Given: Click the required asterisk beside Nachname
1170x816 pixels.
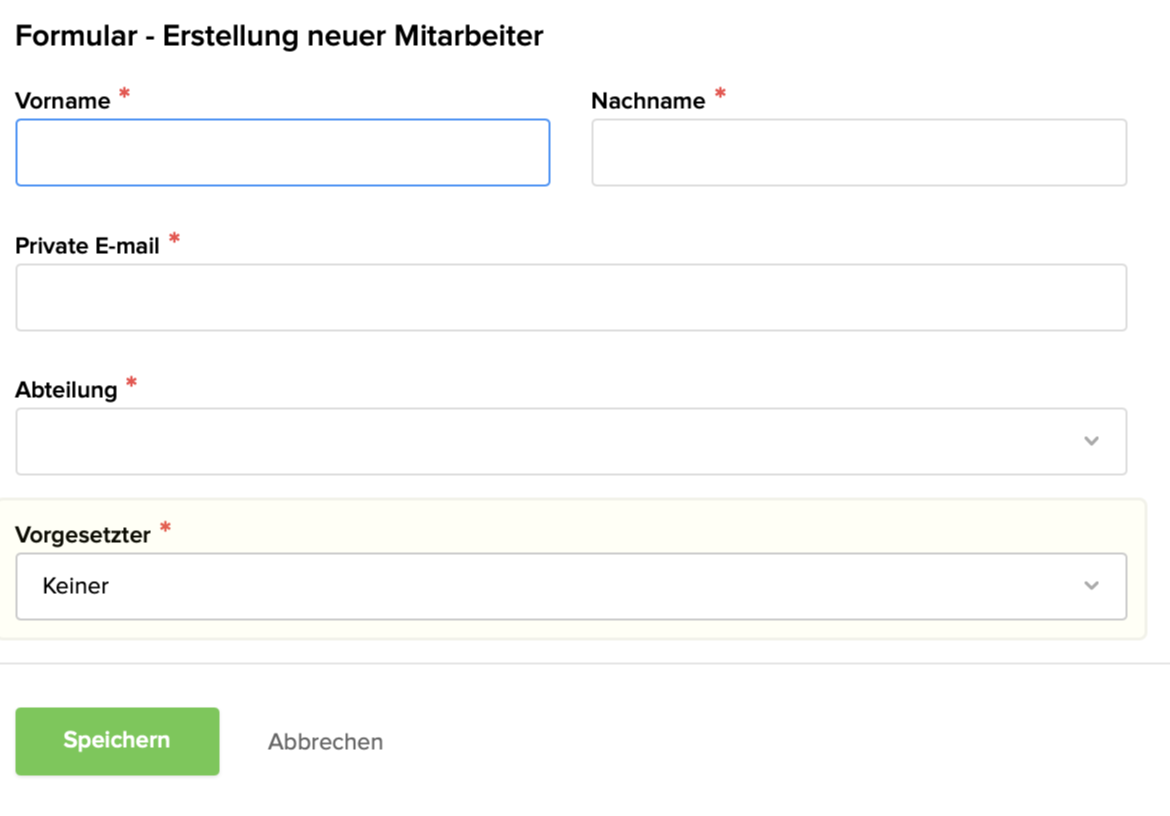Looking at the screenshot, I should tap(720, 95).
